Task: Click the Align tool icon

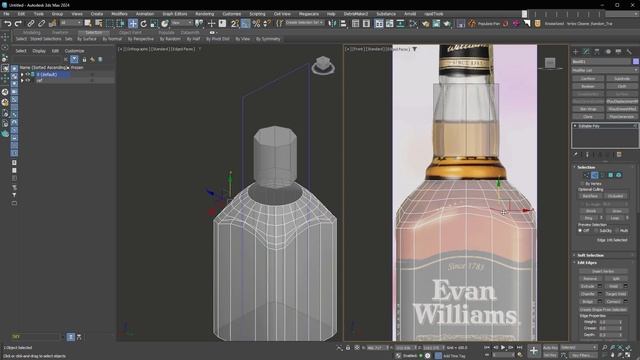Action: tap(343, 24)
